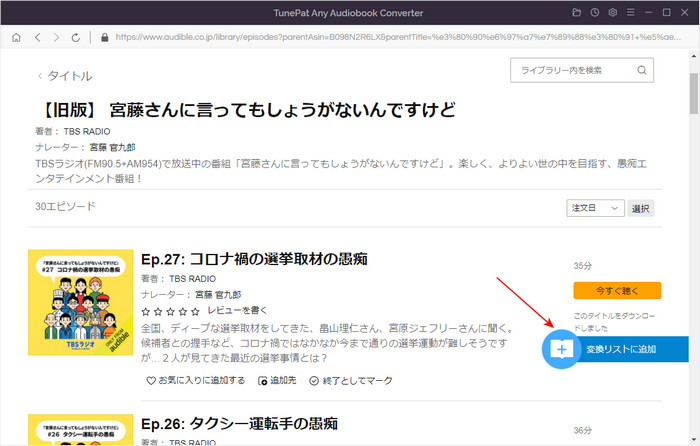This screenshot has height=446, width=700.
Task: Click このタイトルをダウンロードしました status text
Action: [x=614, y=322]
